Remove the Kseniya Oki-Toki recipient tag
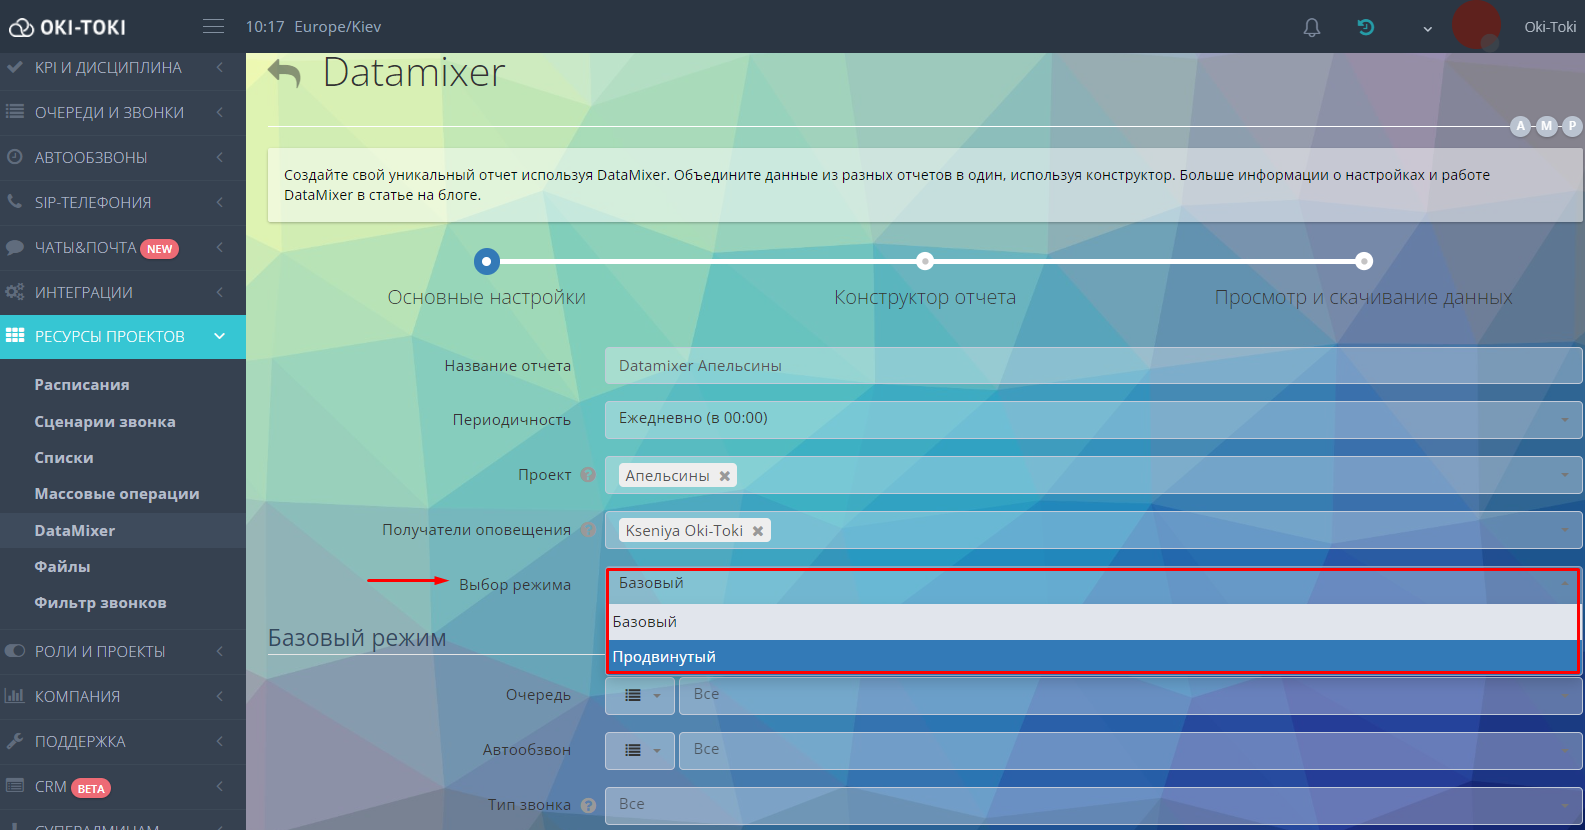Screen dimensions: 1585x830 [x=758, y=531]
